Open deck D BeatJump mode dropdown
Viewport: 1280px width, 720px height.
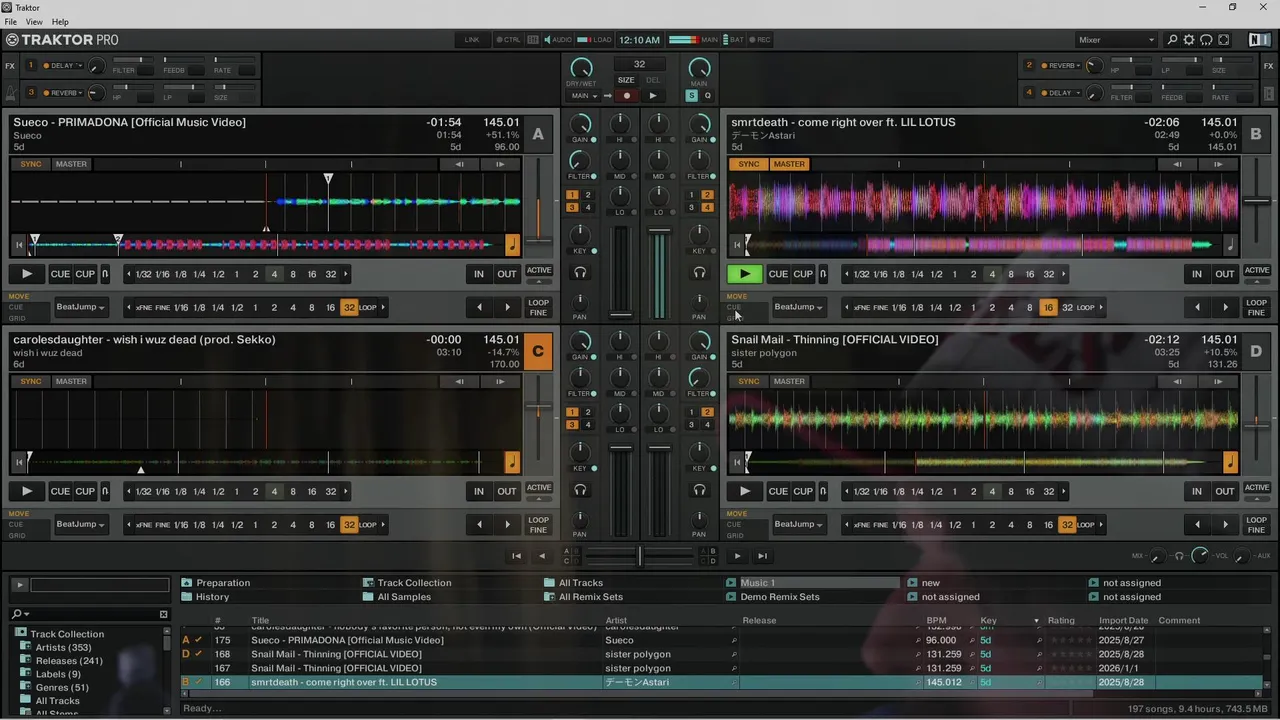tap(798, 524)
